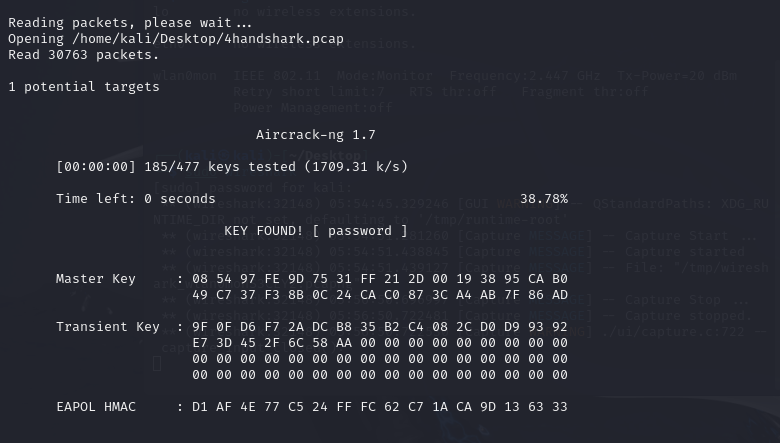
Task: Select the "Read 30763 packets." line
Action: pos(84,55)
